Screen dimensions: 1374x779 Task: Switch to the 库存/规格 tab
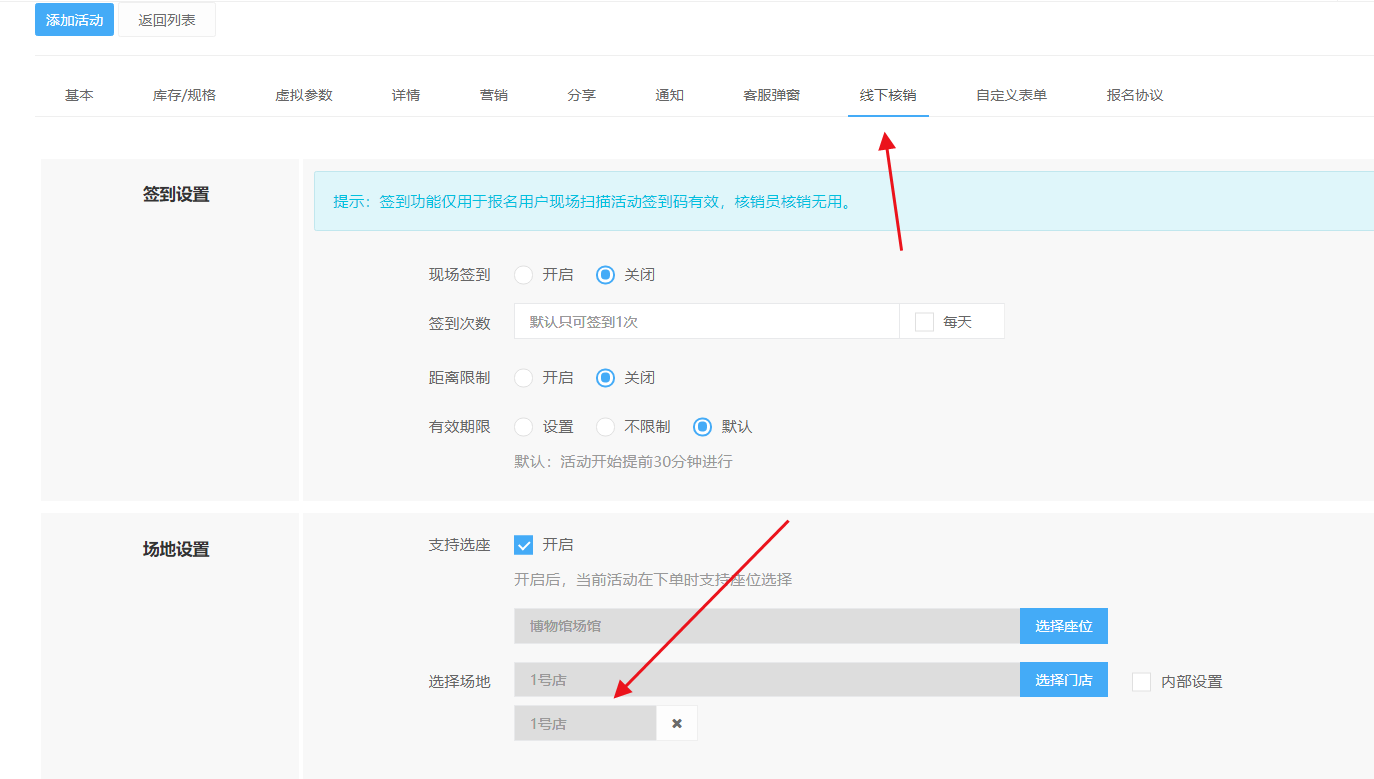[184, 95]
